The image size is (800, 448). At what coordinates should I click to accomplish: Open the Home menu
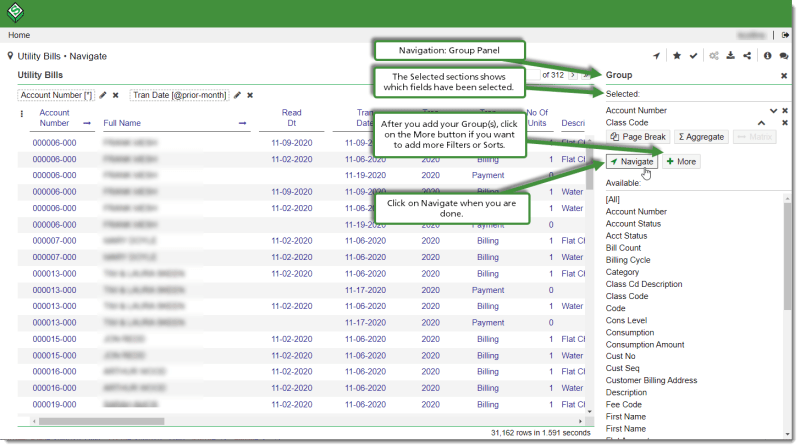19,35
